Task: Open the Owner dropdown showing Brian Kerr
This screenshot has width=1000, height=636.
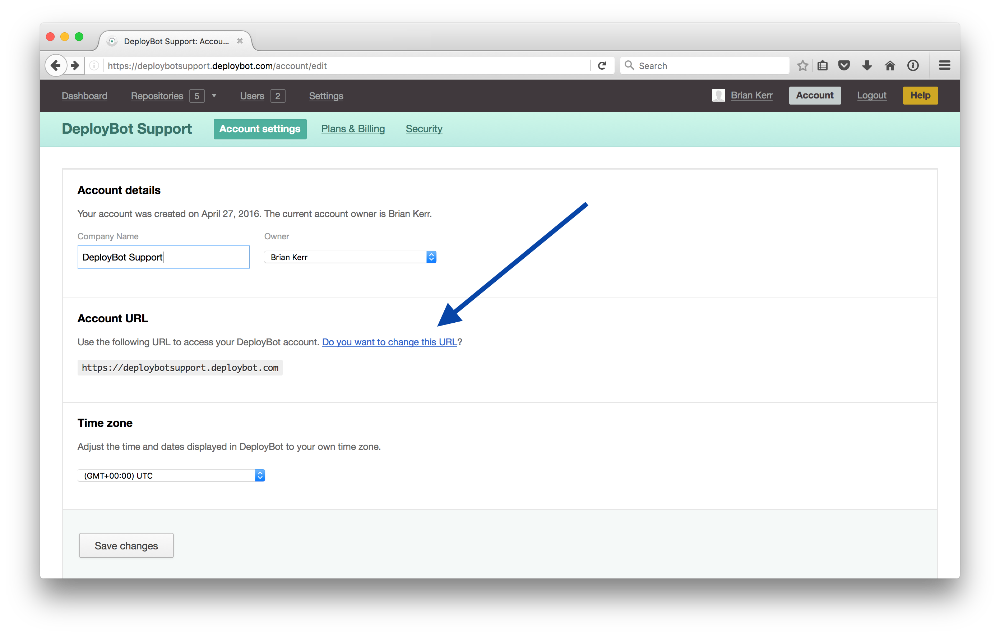Action: (350, 257)
